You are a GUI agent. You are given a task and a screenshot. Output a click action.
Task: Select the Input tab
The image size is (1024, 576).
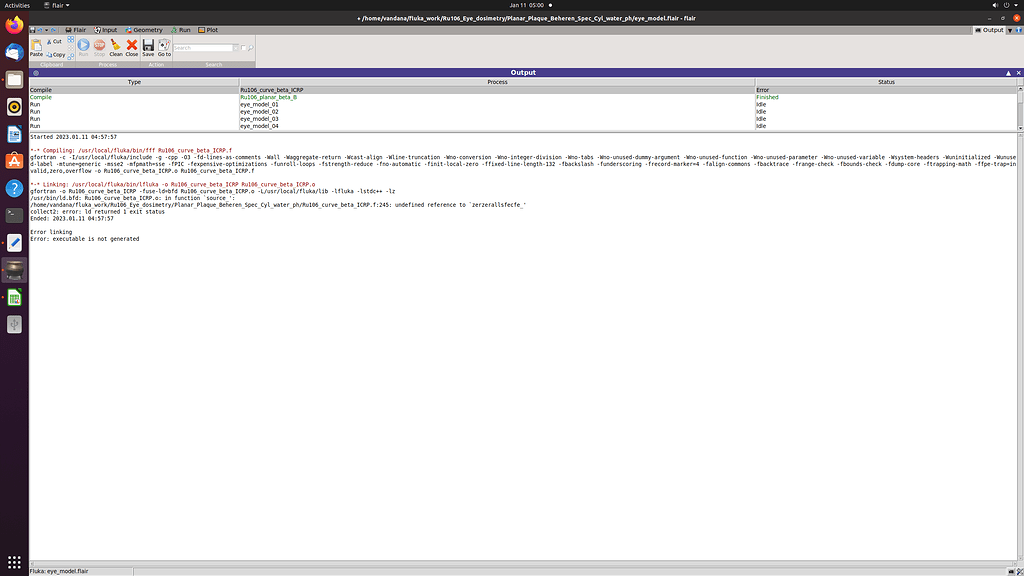[x=107, y=30]
